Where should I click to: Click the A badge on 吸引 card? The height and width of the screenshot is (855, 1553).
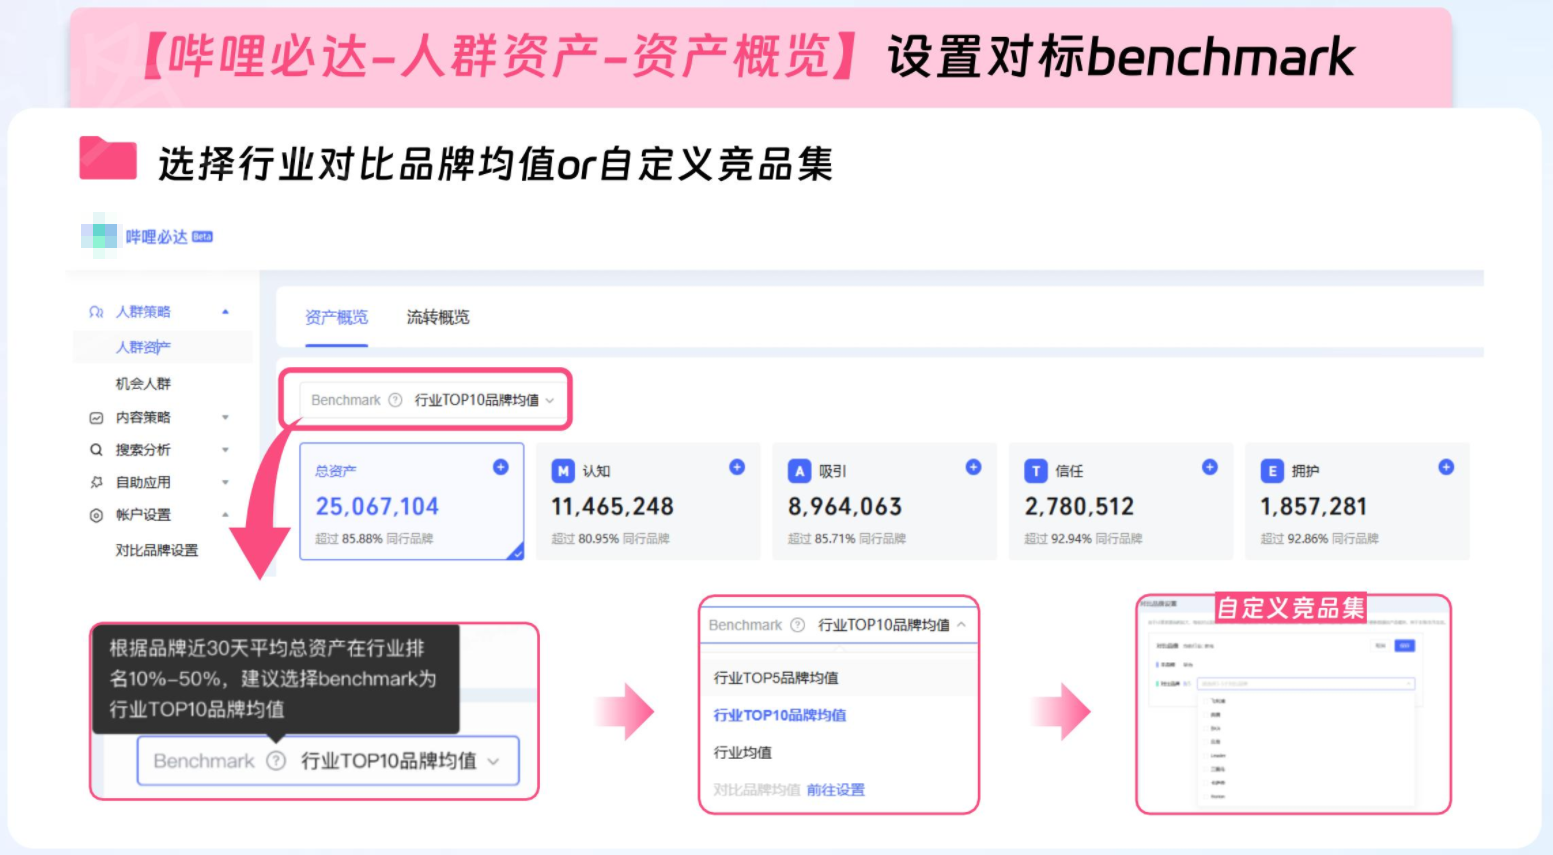tap(799, 471)
